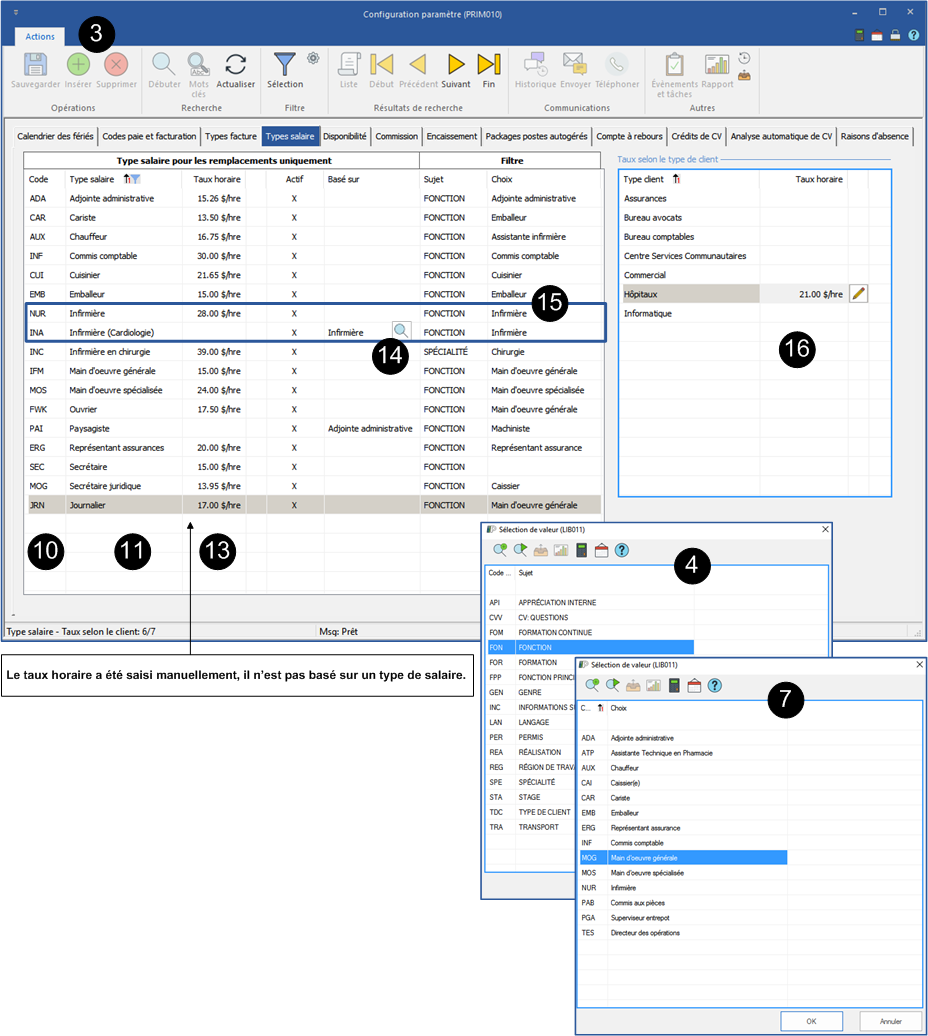Open the help icon in title bar
This screenshot has height=1036, width=928.
[x=913, y=36]
